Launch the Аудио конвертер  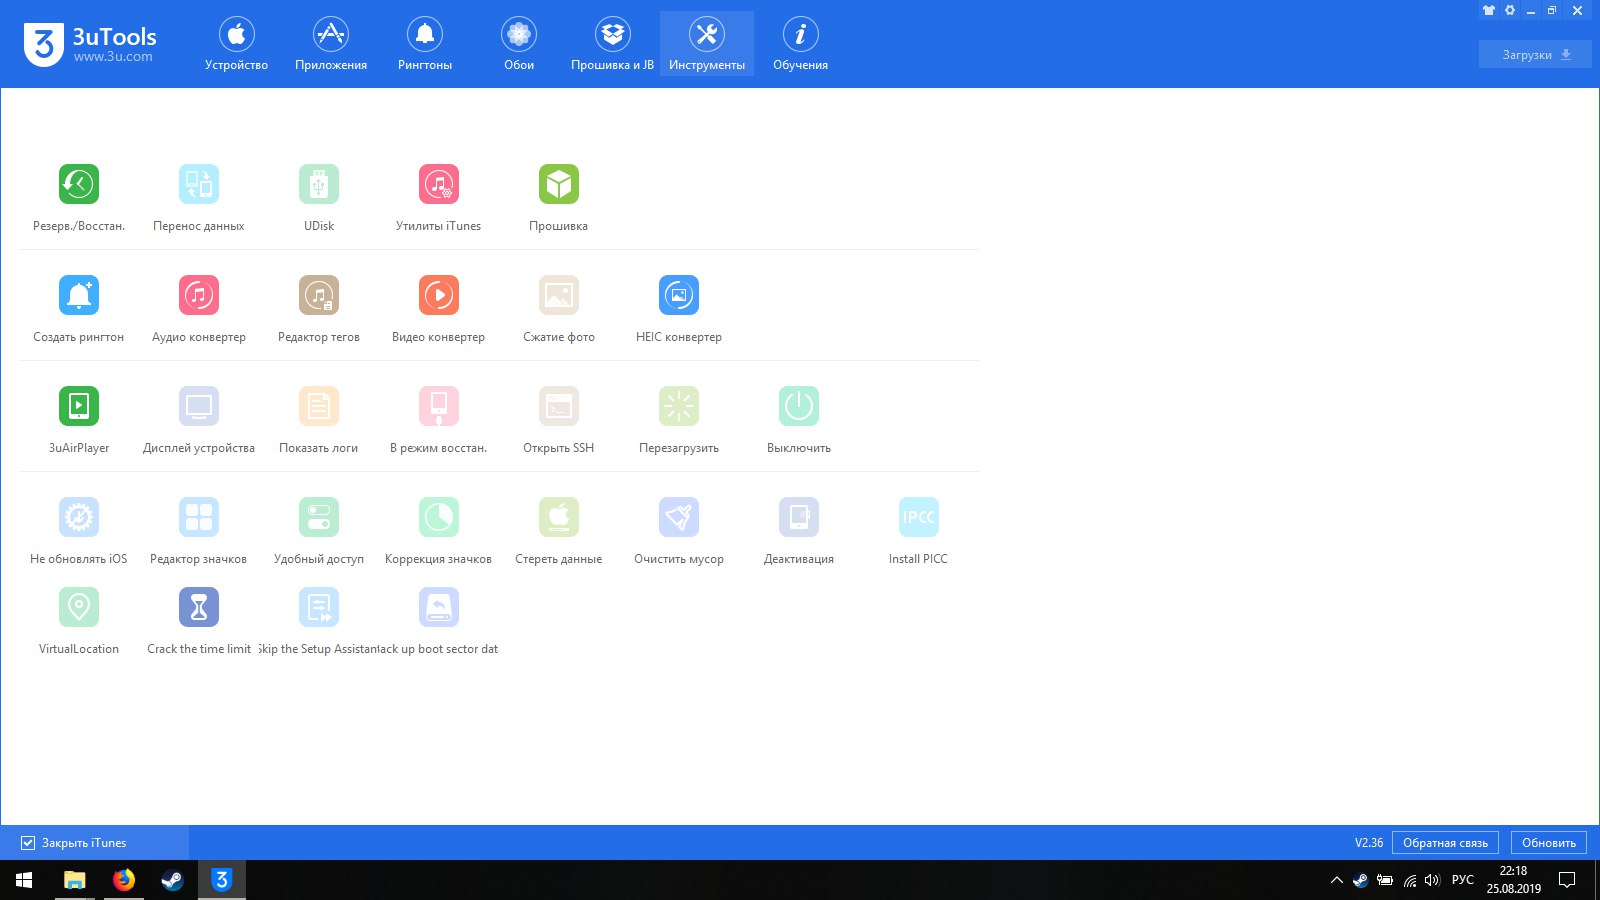pyautogui.click(x=199, y=295)
